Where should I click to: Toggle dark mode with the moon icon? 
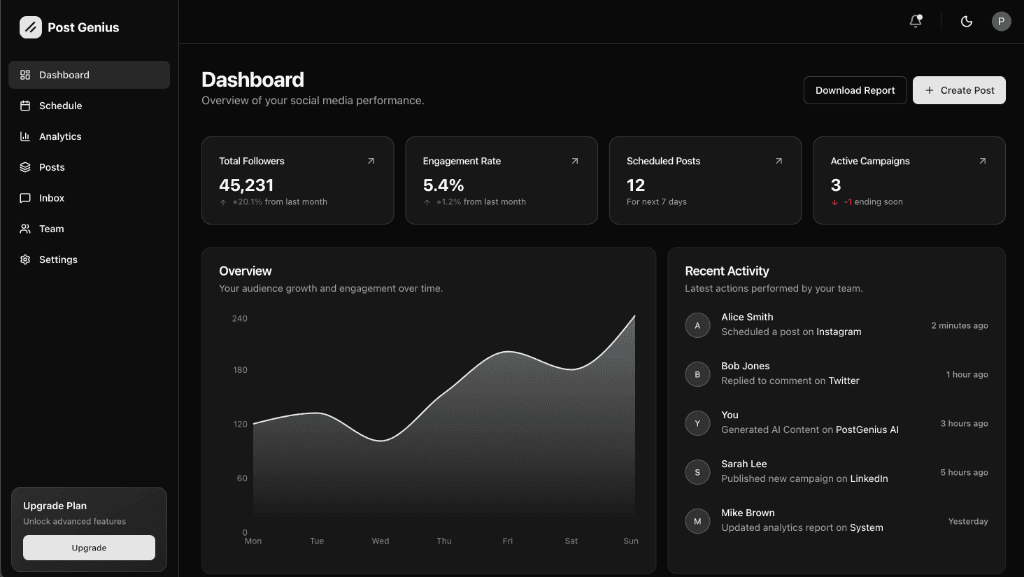(x=965, y=20)
